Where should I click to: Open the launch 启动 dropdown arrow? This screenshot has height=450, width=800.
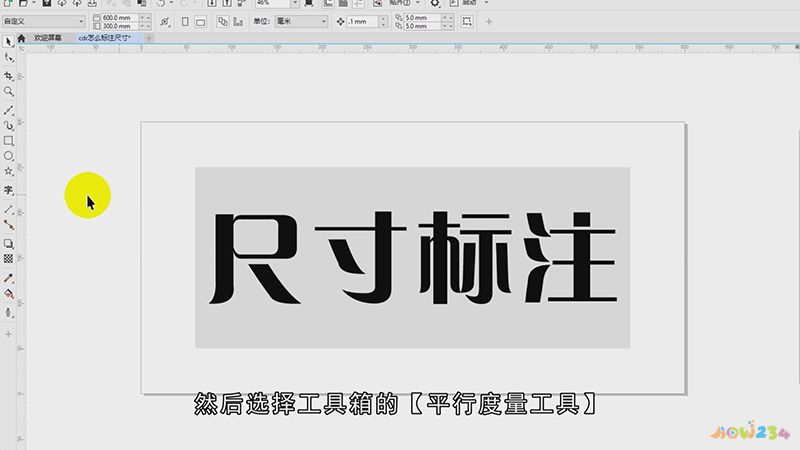coord(486,3)
